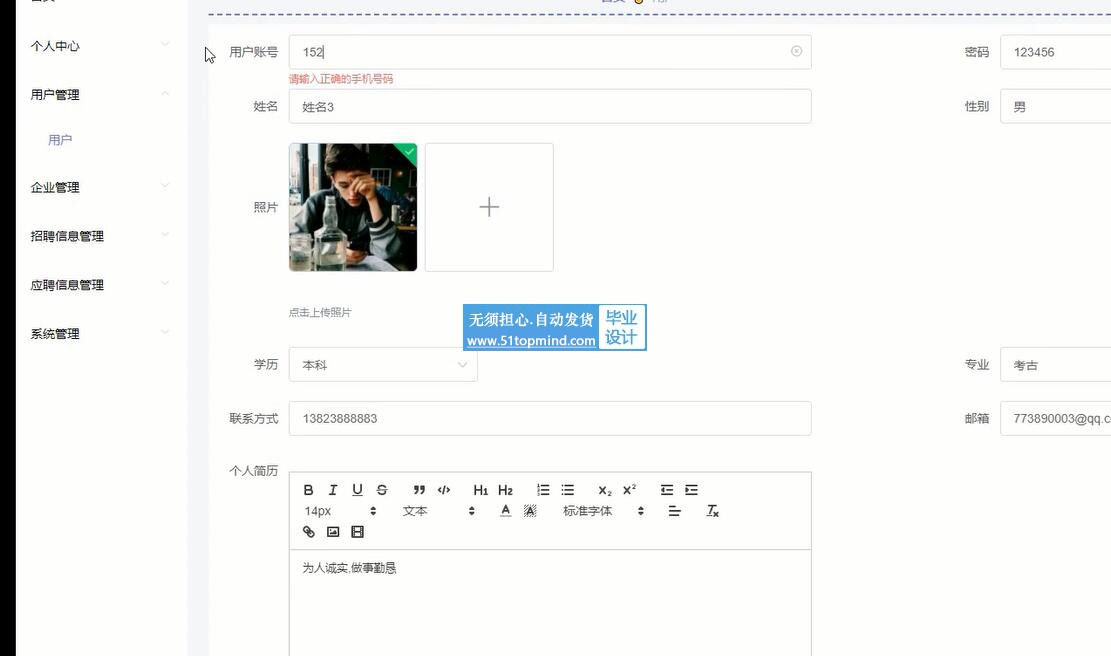The height and width of the screenshot is (656, 1111).
Task: Increase indent in the editor
Action: pyautogui.click(x=692, y=490)
